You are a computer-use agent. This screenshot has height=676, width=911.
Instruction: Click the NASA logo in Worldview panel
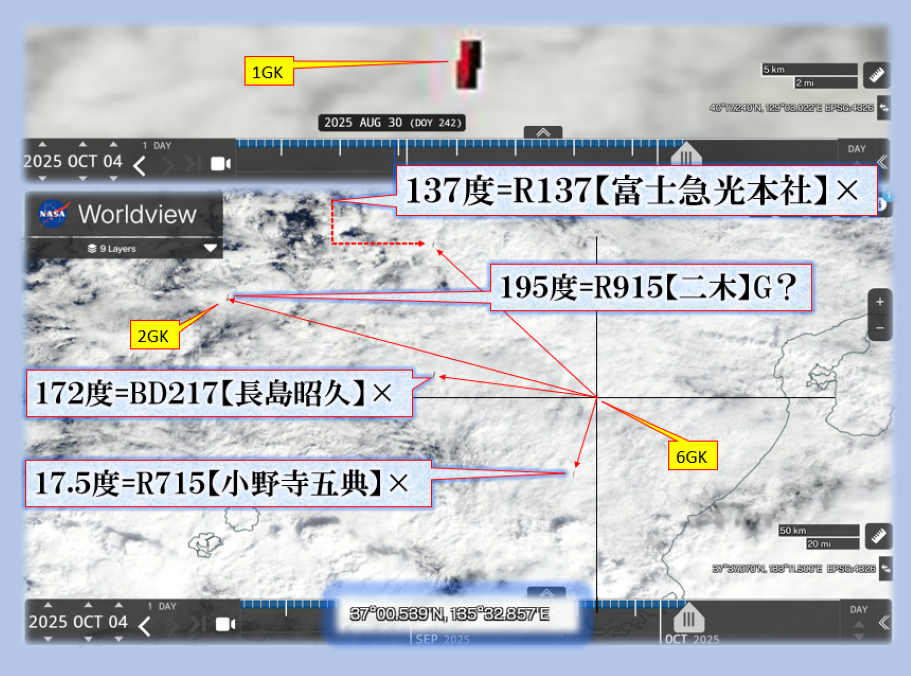53,214
